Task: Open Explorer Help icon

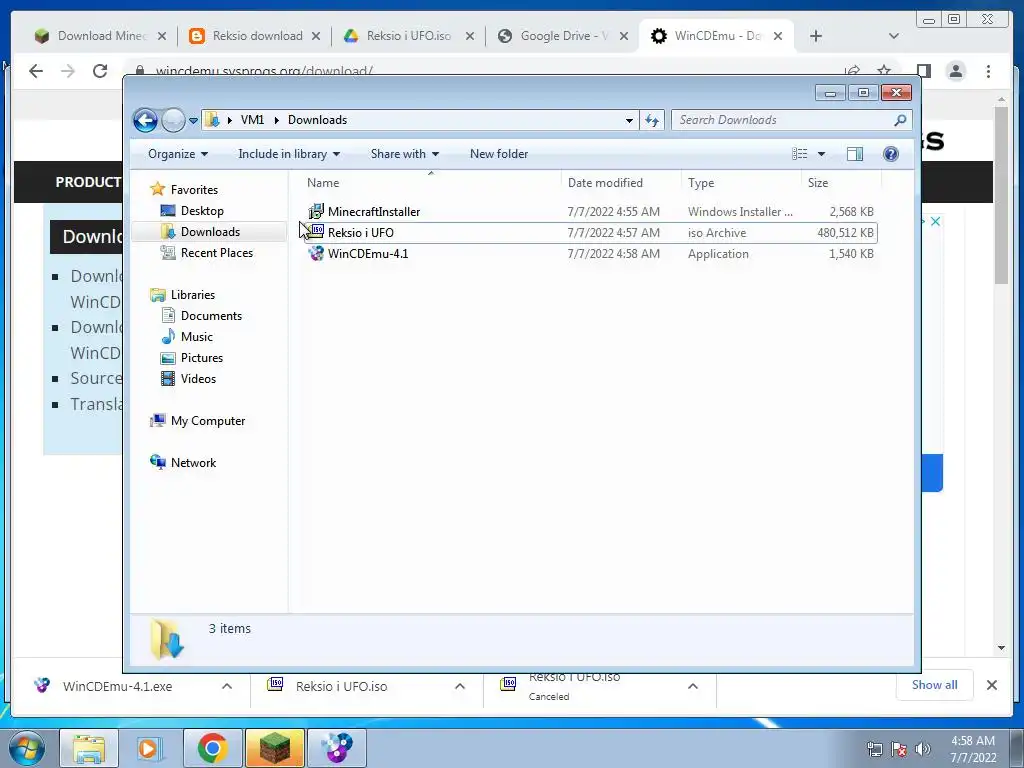Action: click(x=890, y=154)
